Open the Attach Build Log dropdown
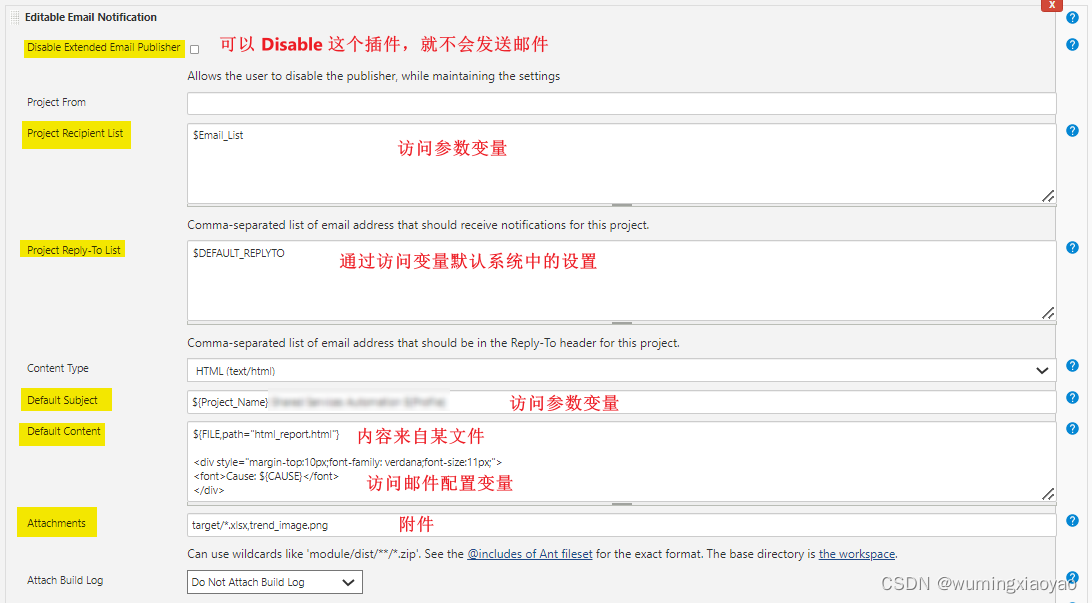1092x603 pixels. pyautogui.click(x=274, y=582)
